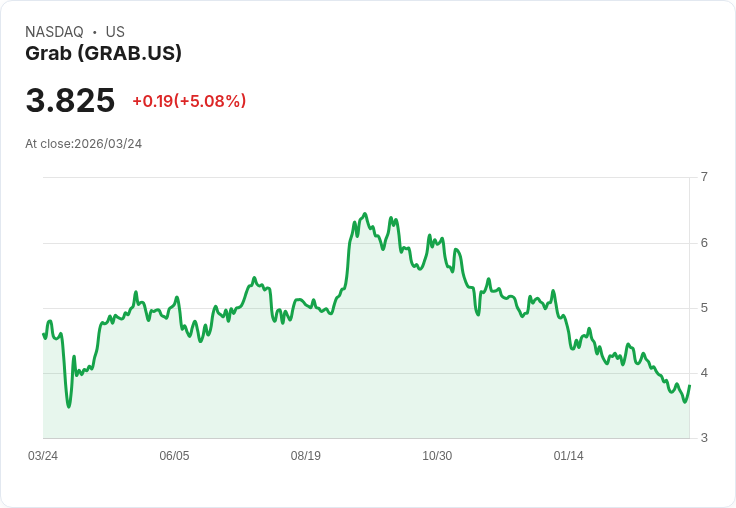Click the NASDAQ exchange label

[54, 32]
